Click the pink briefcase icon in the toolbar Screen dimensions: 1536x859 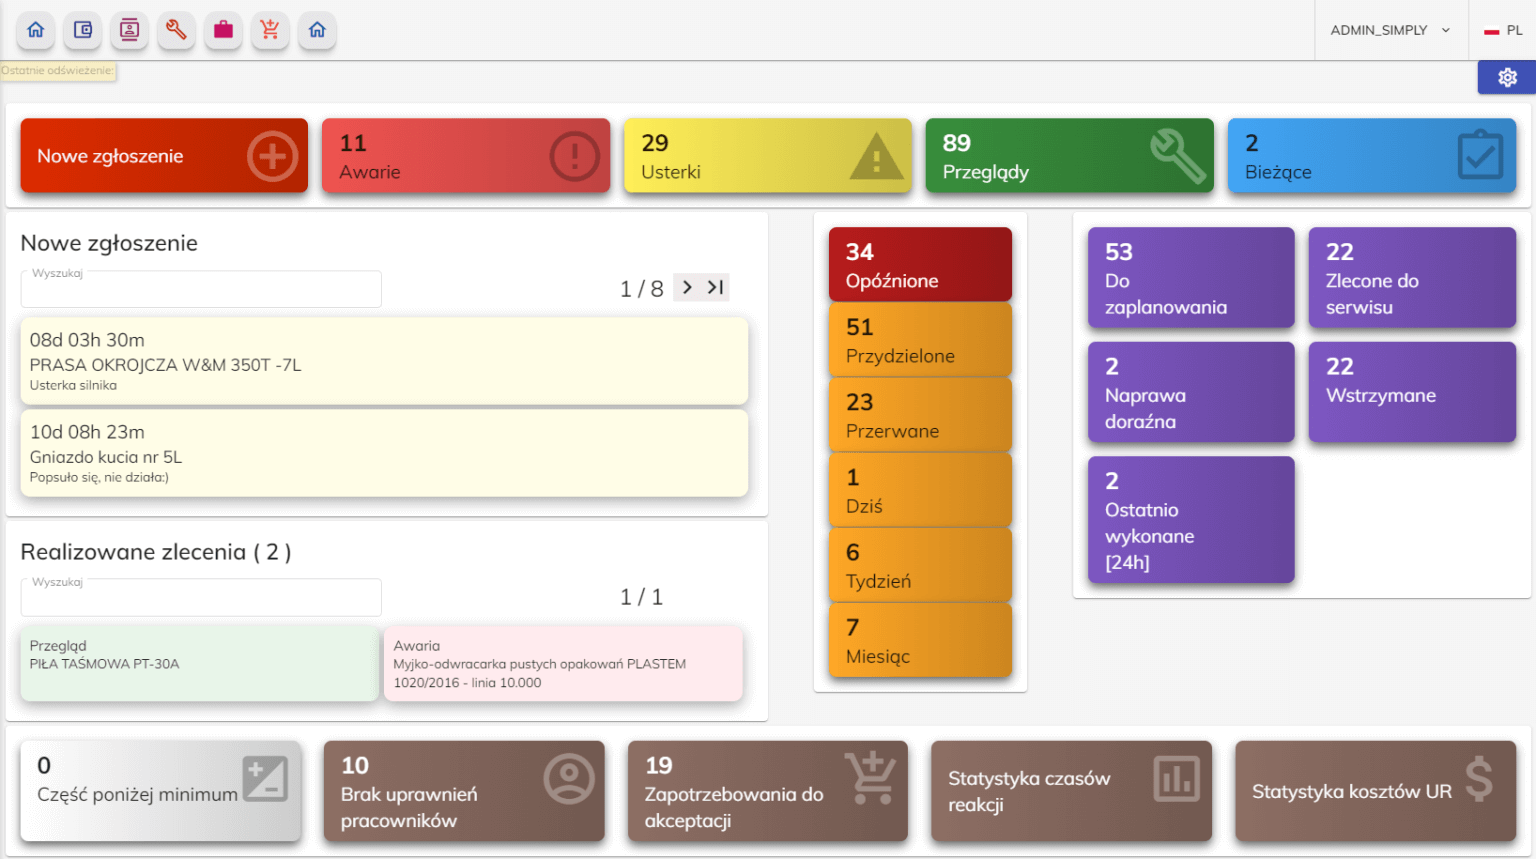pyautogui.click(x=223, y=31)
